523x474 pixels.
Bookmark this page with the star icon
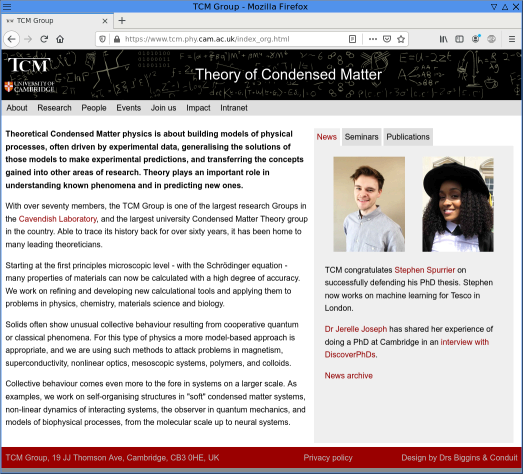click(x=401, y=39)
